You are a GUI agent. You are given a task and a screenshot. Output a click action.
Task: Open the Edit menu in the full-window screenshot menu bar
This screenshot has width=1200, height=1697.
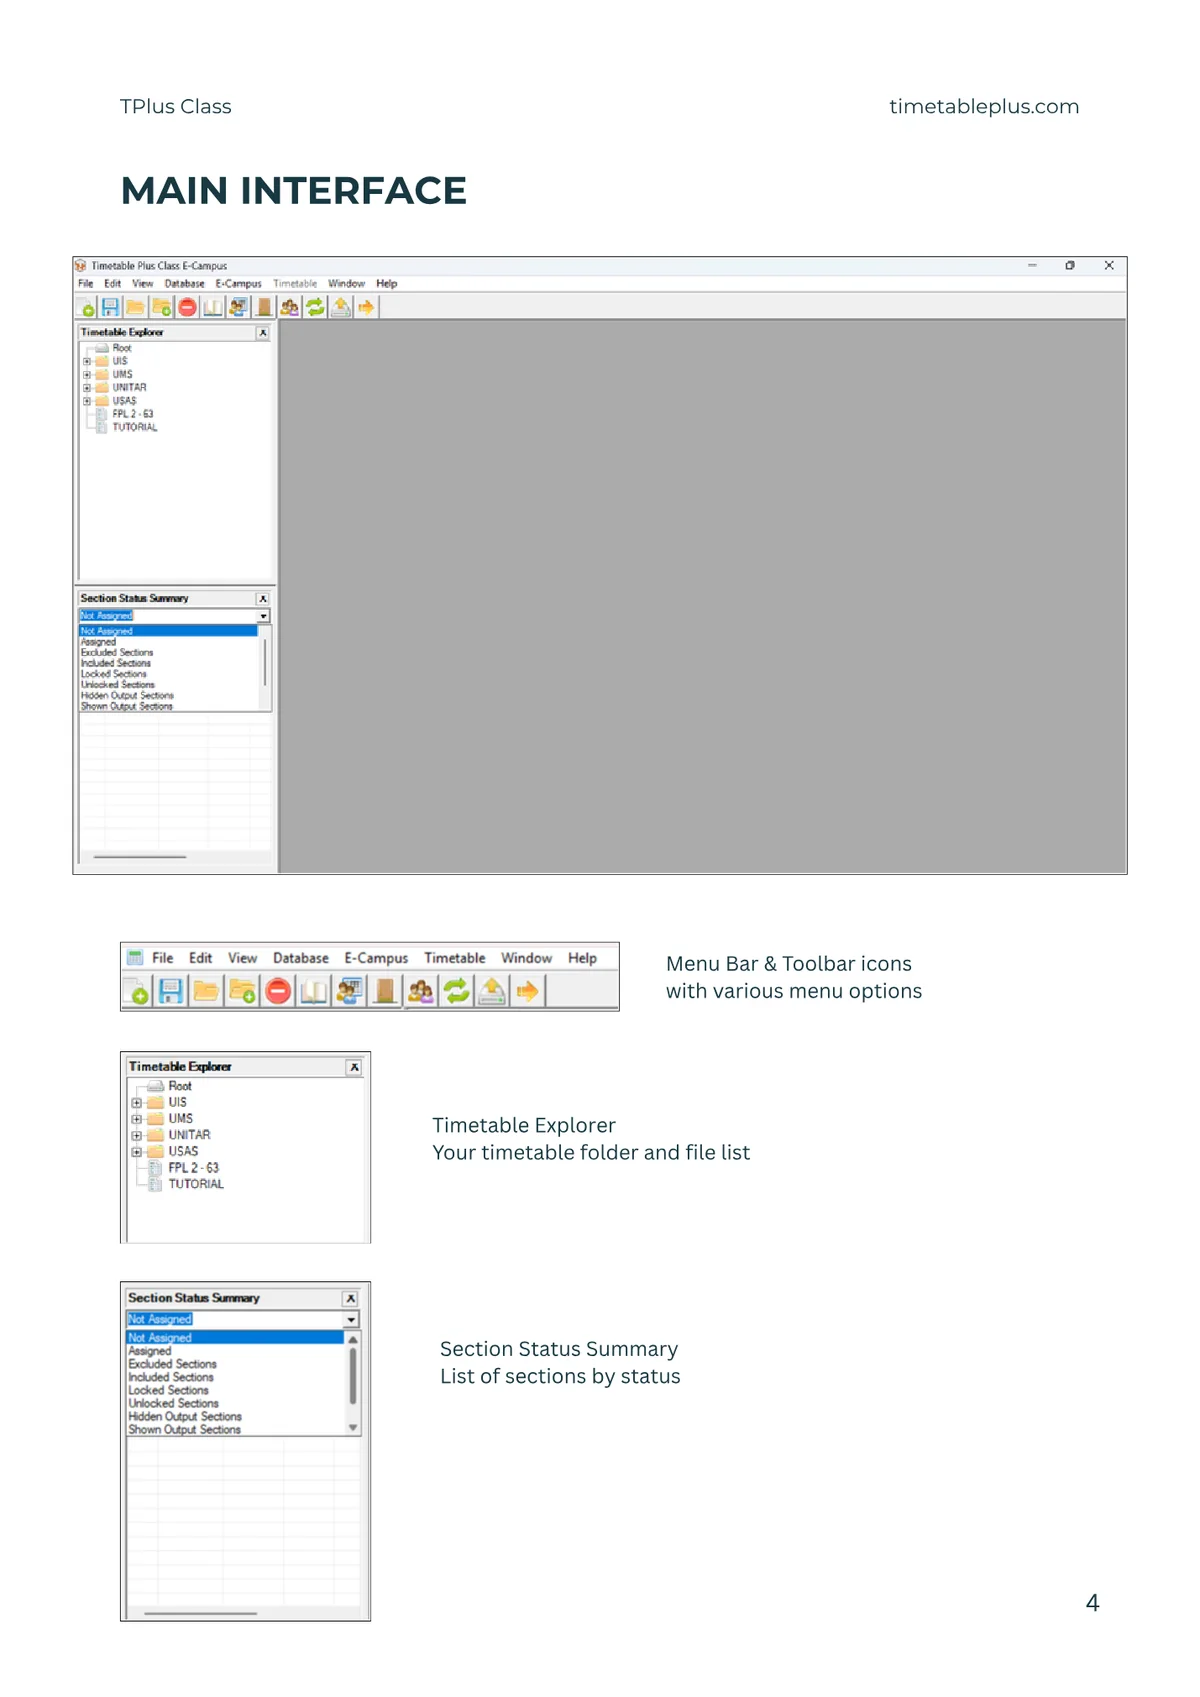pyautogui.click(x=112, y=284)
